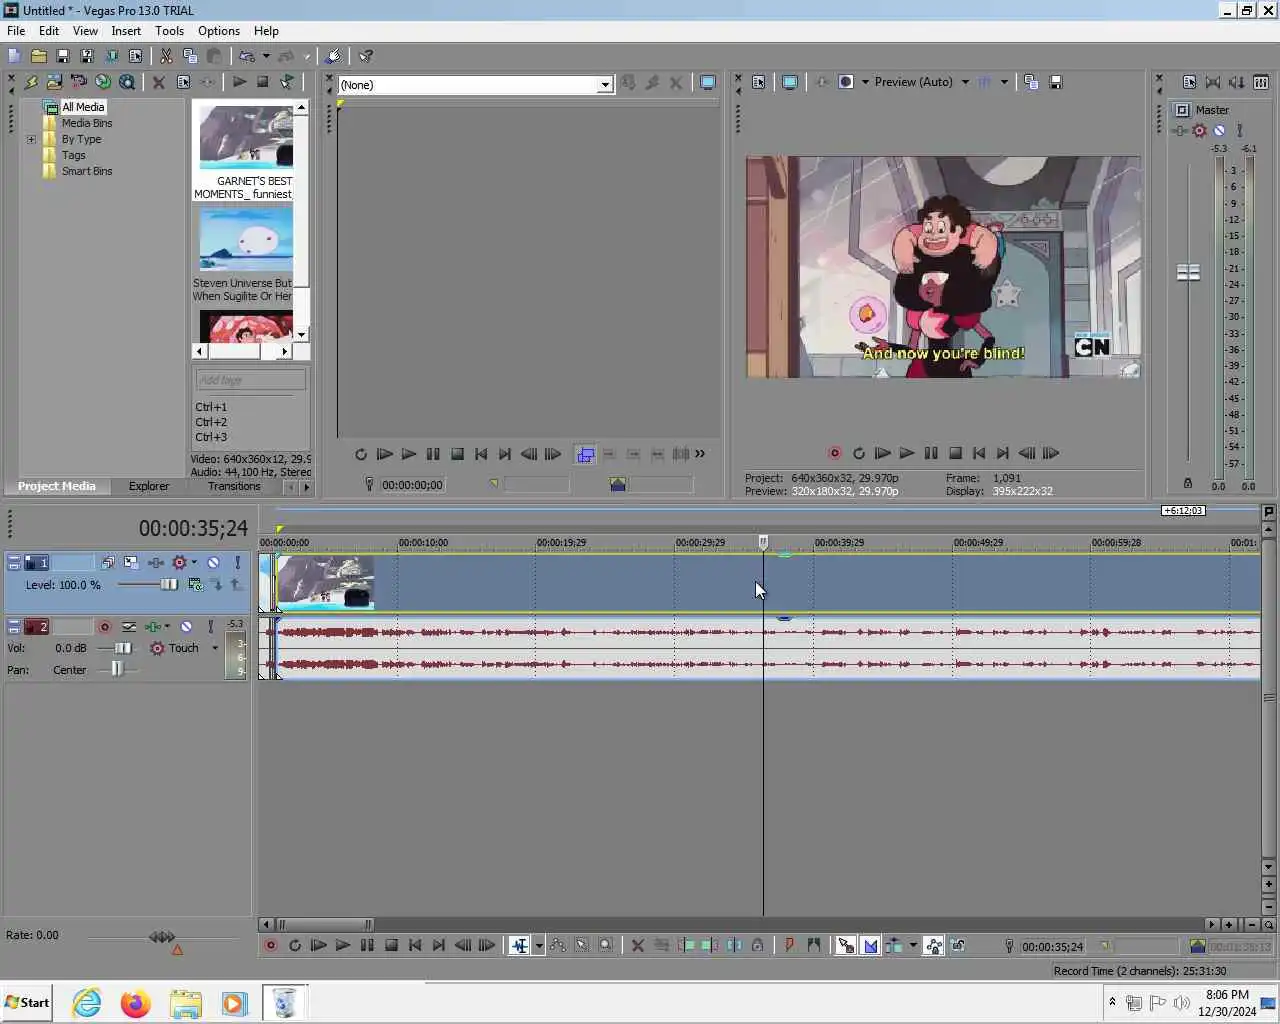This screenshot has width=1280, height=1024.
Task: Open the Insert menu
Action: tap(126, 31)
